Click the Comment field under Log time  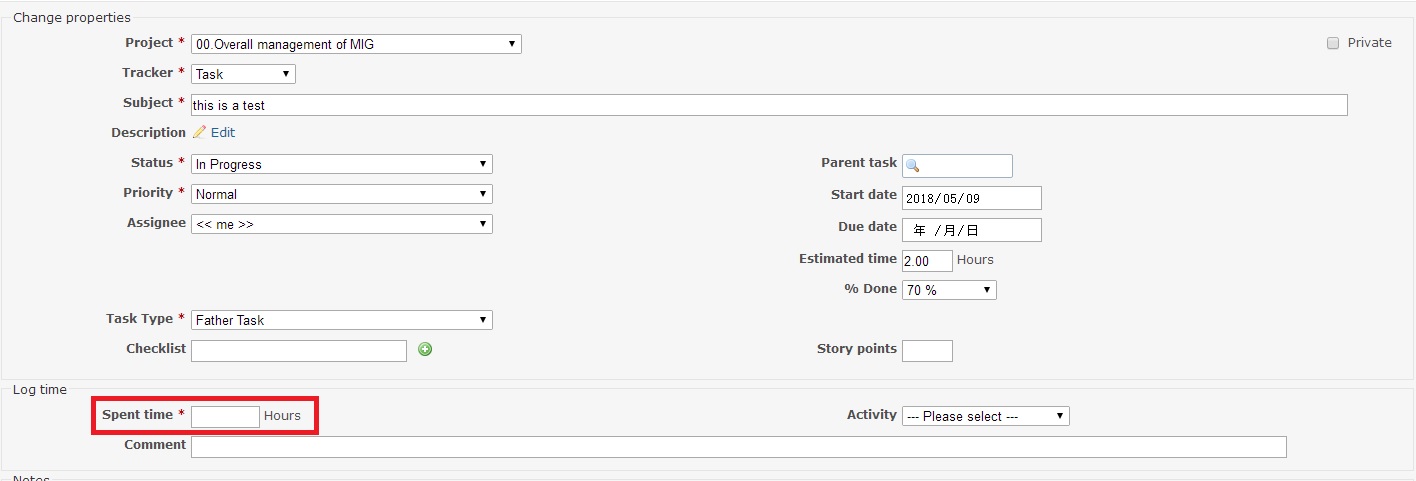739,446
